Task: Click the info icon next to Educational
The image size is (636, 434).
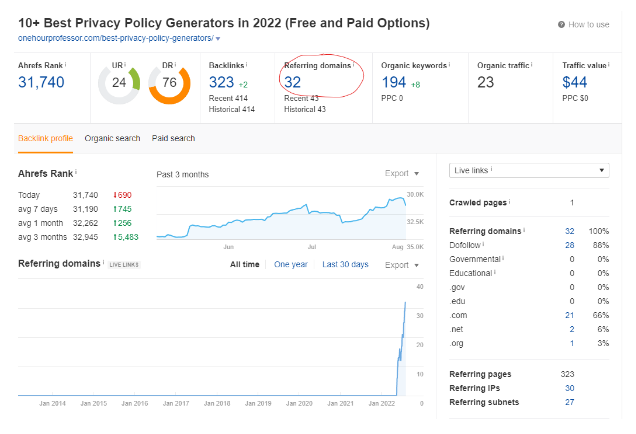Action: point(495,272)
